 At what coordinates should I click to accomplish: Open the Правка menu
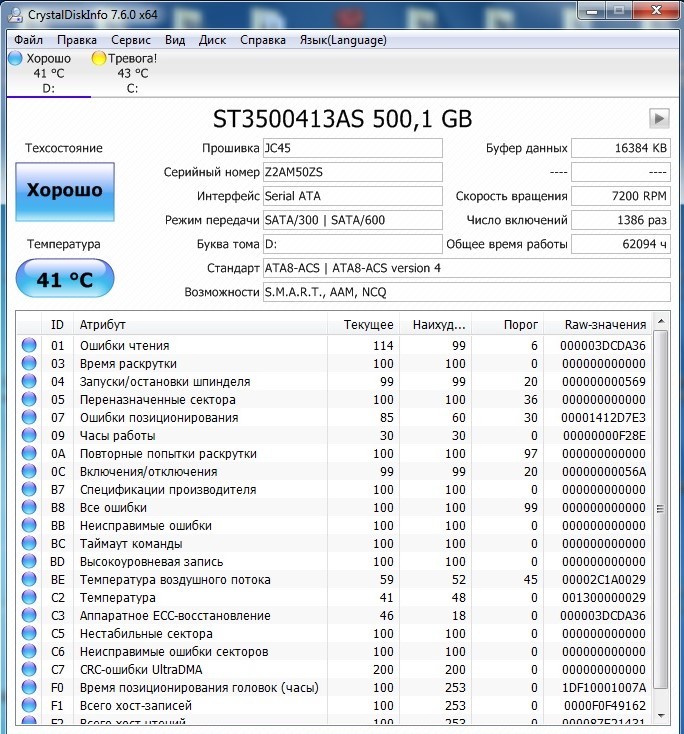(x=77, y=40)
